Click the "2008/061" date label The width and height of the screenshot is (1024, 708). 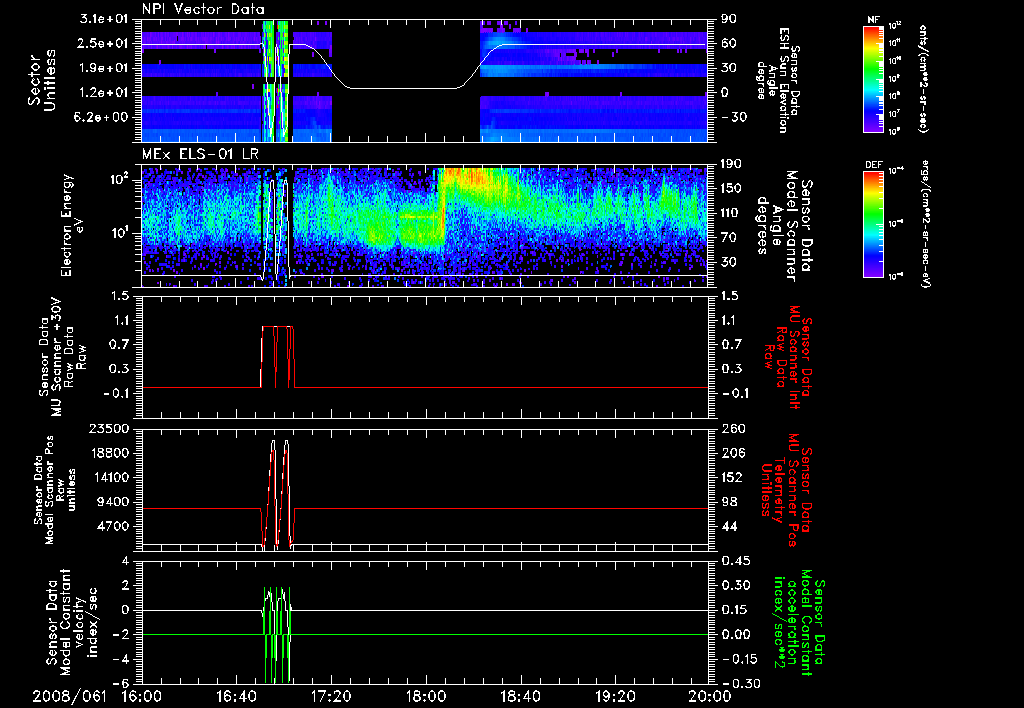[x=69, y=696]
